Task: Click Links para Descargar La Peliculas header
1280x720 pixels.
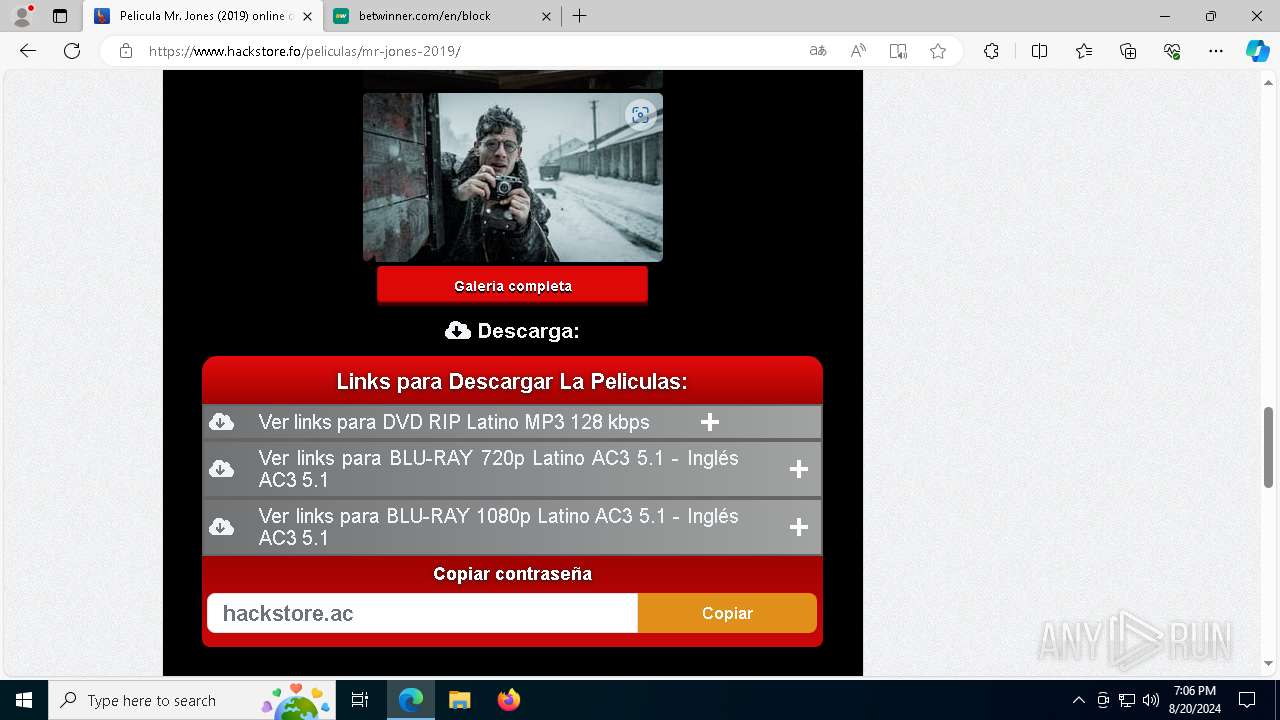Action: coord(512,381)
